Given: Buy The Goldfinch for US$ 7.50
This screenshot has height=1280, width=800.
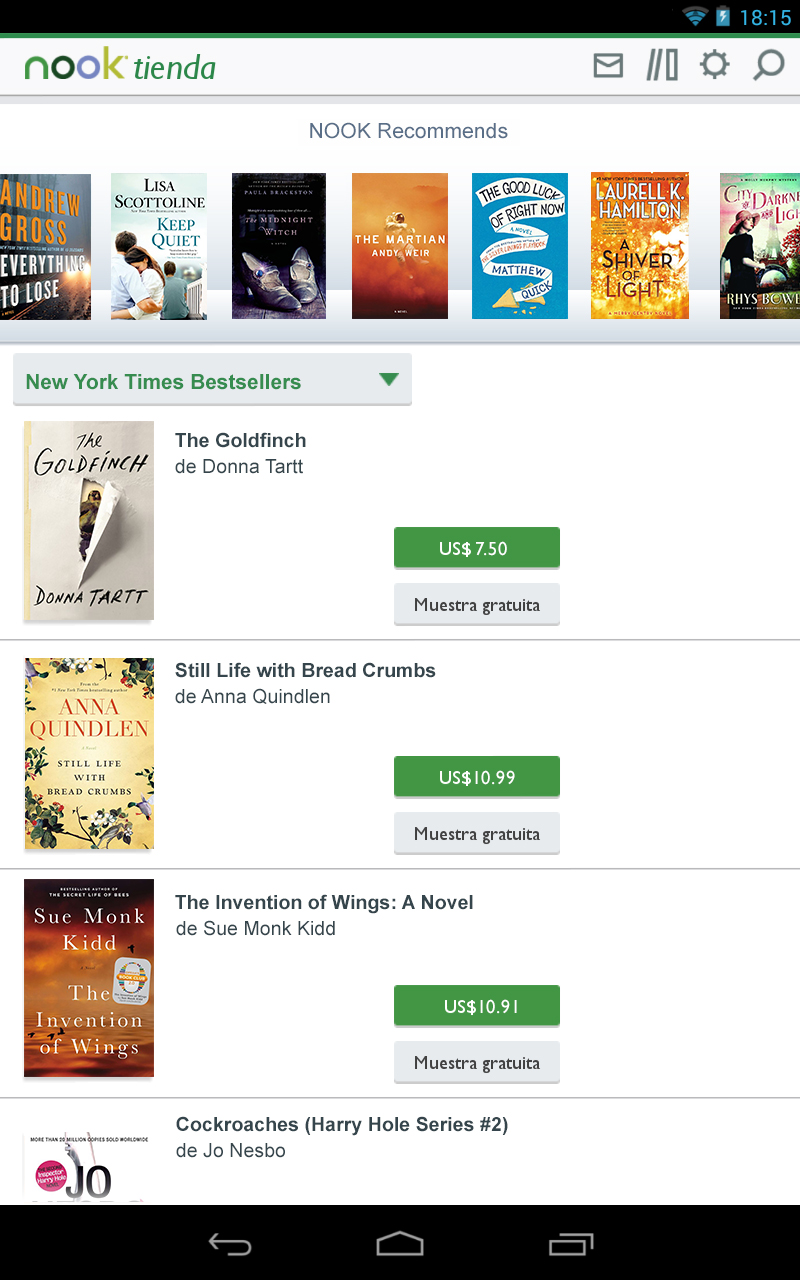Looking at the screenshot, I should tap(477, 548).
